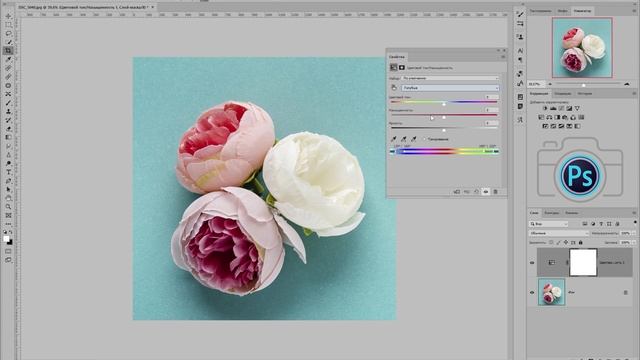The height and width of the screenshot is (360, 640).
Task: Click the Navigator zoom percentage field
Action: (x=535, y=84)
